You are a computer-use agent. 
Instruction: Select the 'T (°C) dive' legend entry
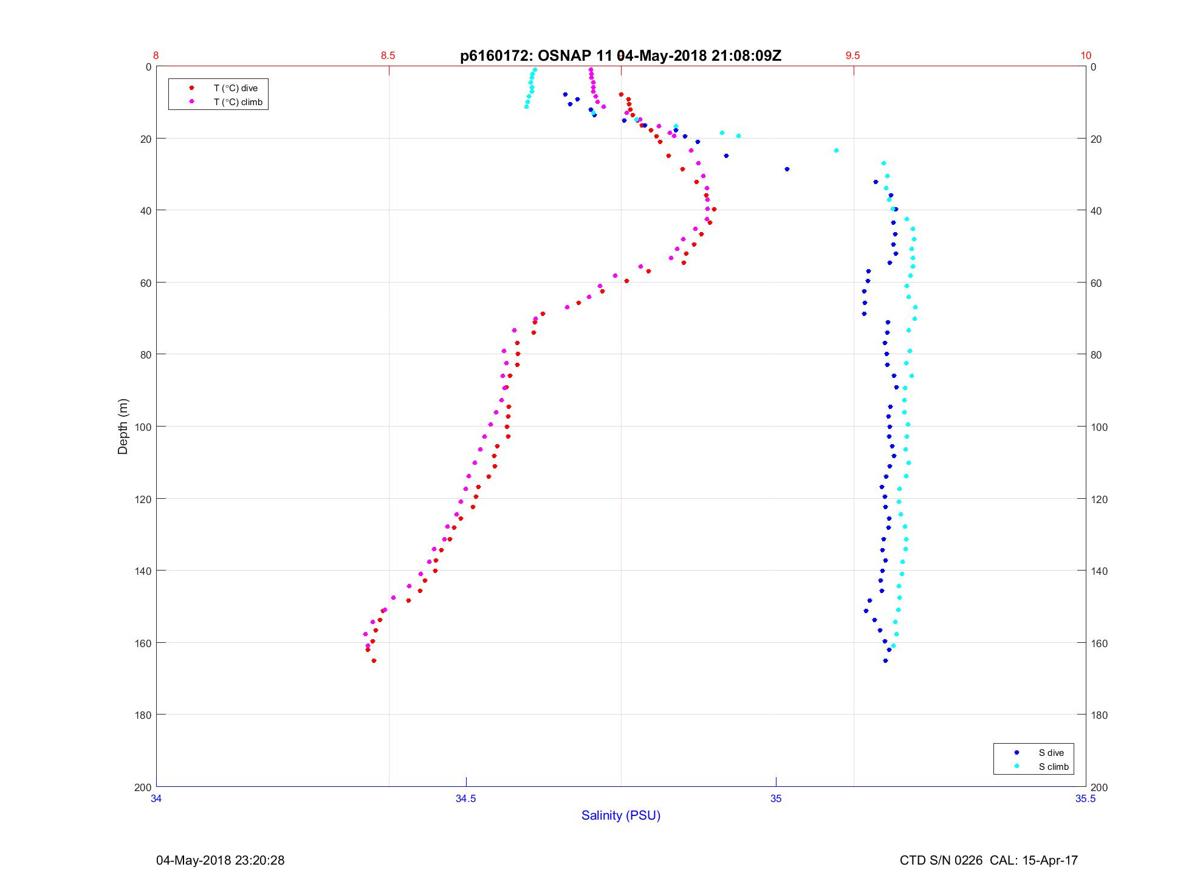tap(235, 88)
